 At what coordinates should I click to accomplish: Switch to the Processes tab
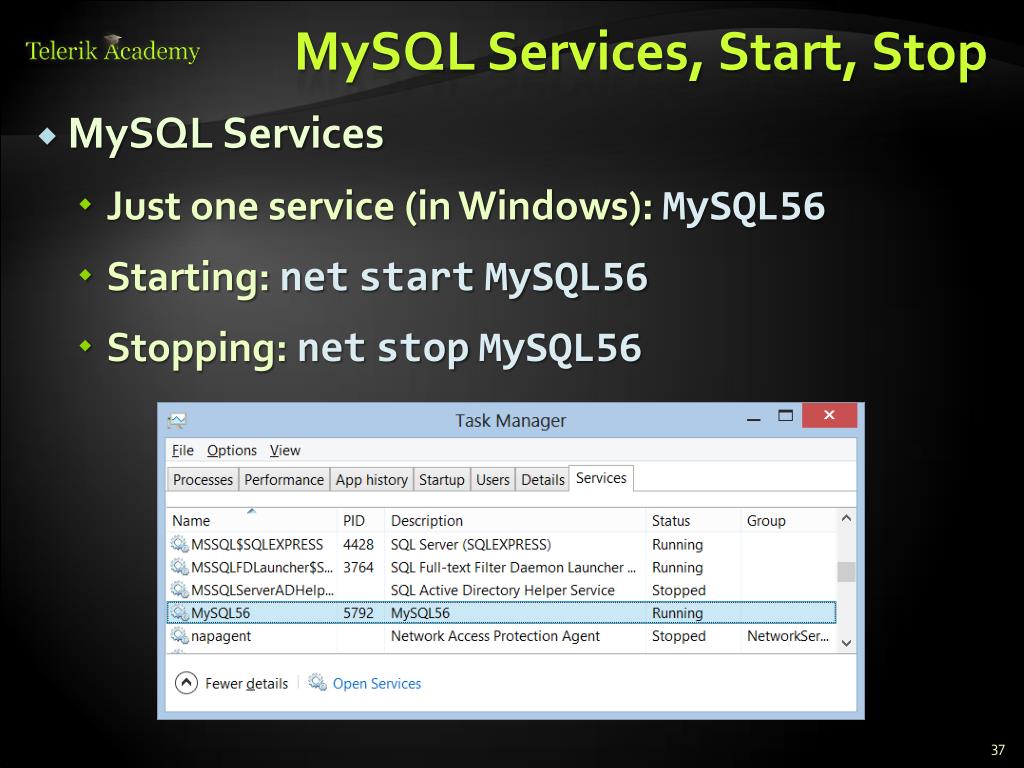coord(202,479)
